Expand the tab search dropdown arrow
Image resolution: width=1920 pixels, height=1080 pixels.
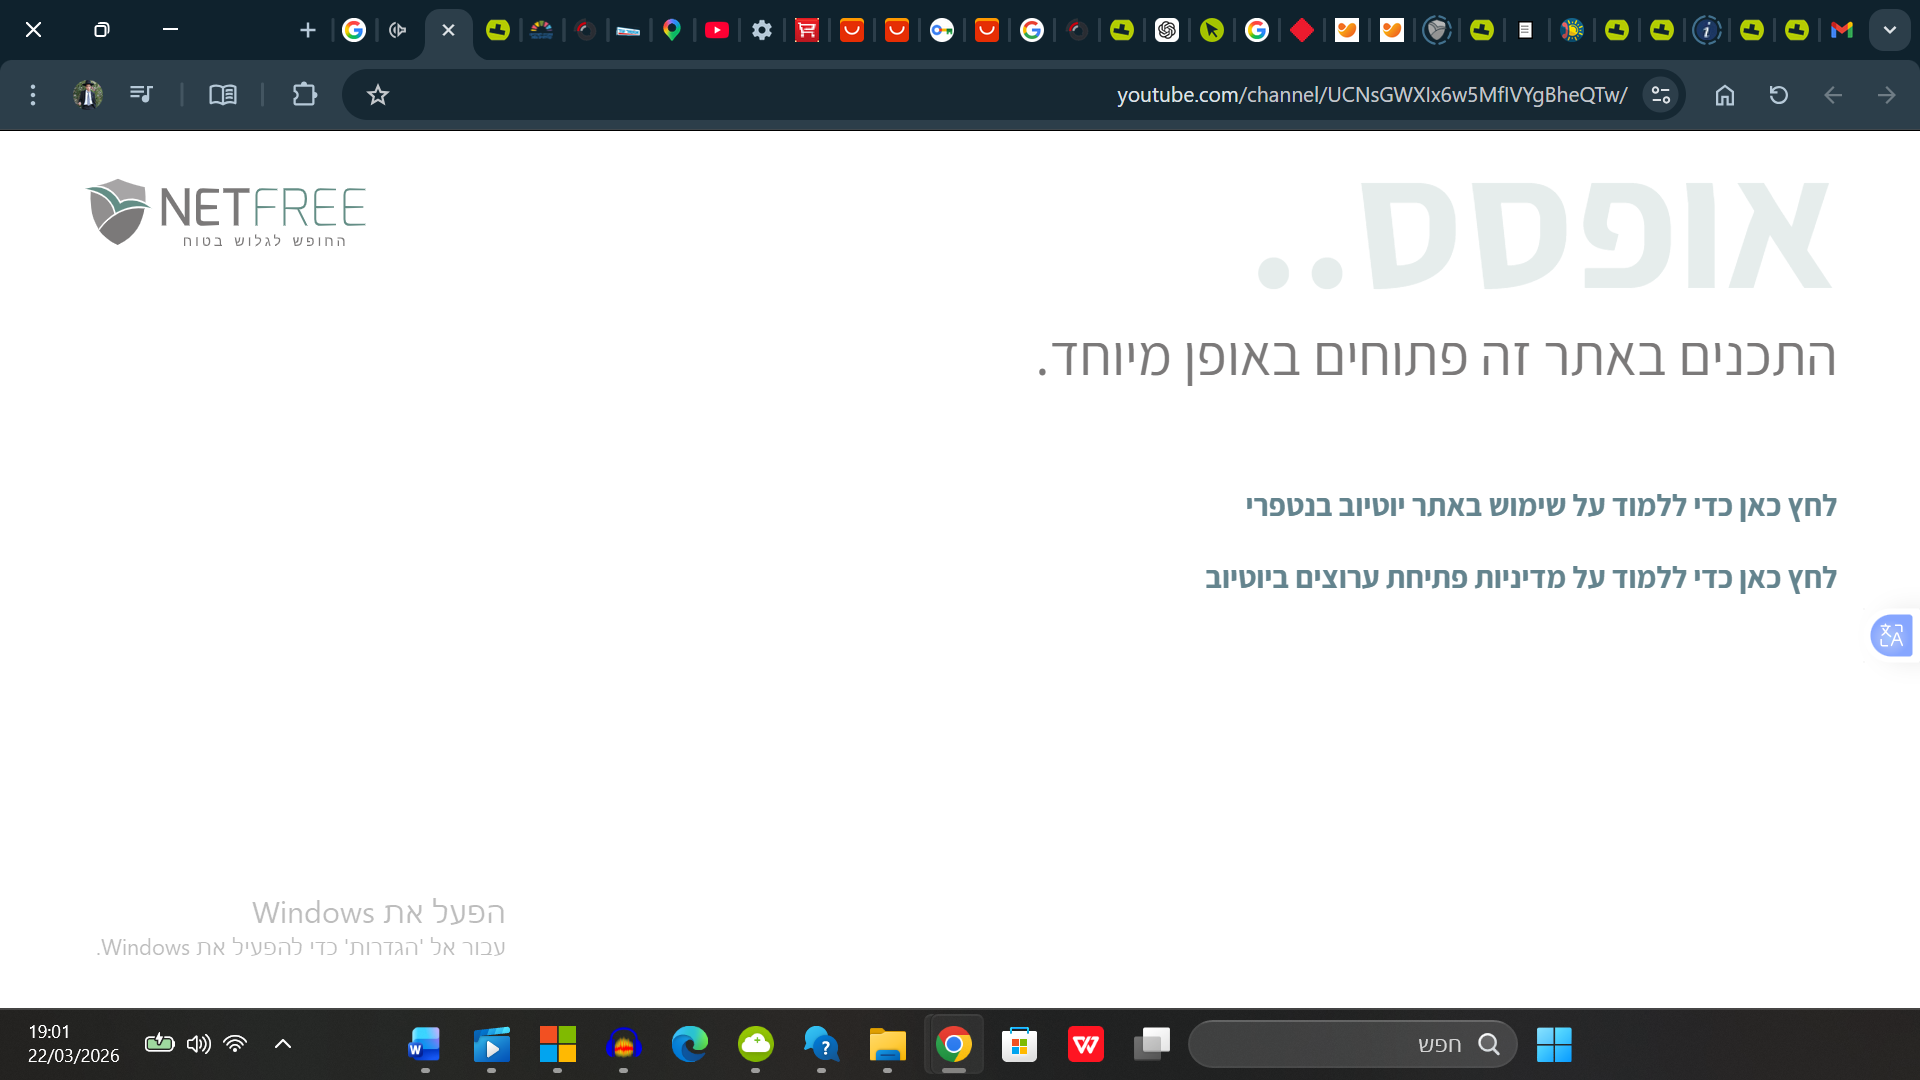[x=1889, y=30]
